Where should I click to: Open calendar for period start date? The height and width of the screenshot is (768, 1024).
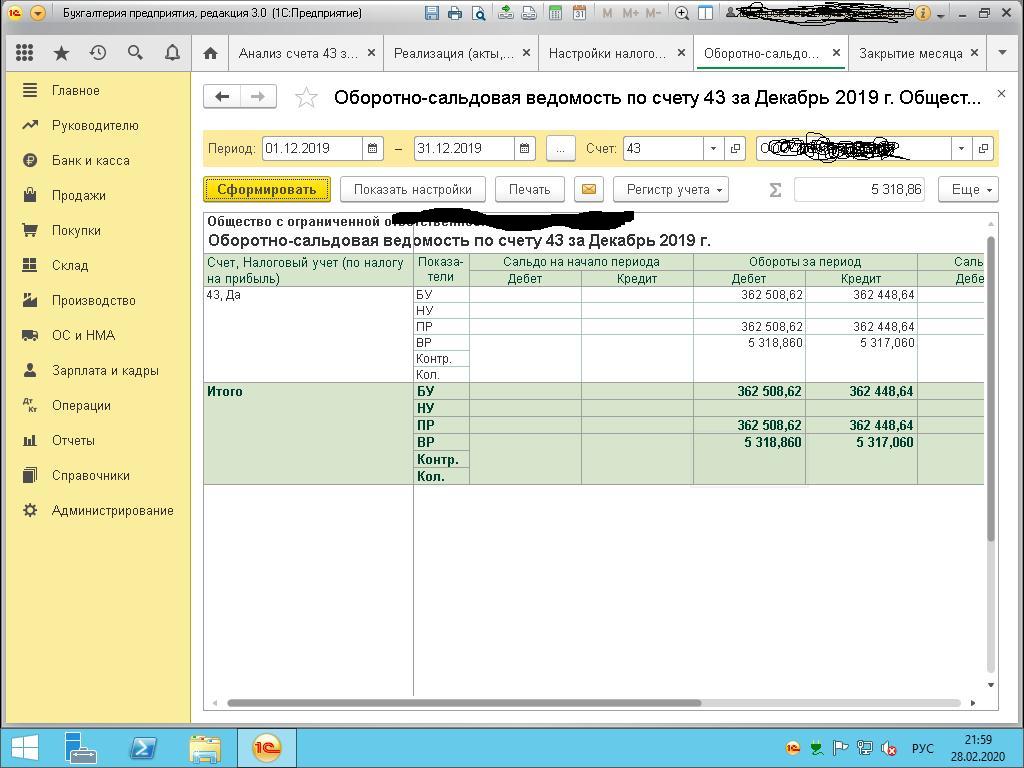tap(372, 148)
